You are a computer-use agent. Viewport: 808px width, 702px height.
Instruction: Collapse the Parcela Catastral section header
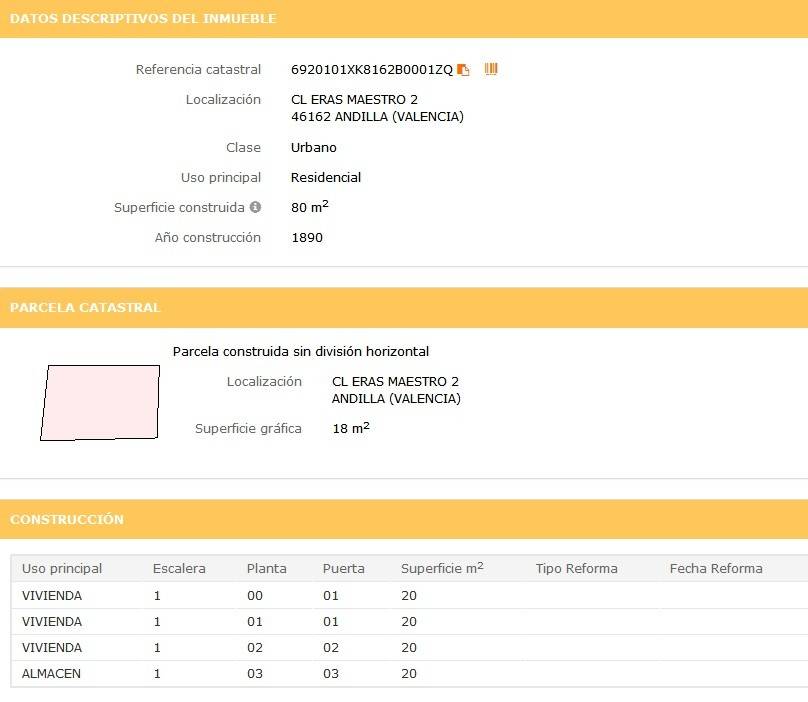pos(404,308)
